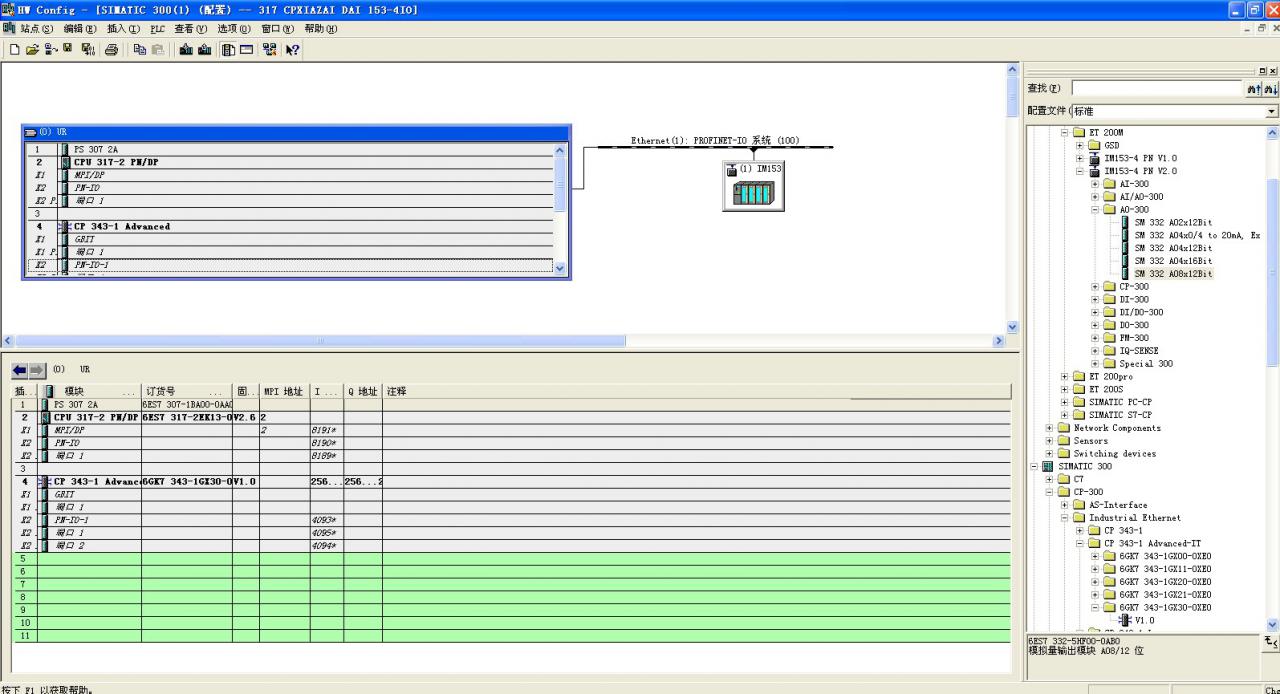Screen dimensions: 1280x694
Task: Expand the DI-300 folder
Action: (x=1095, y=300)
